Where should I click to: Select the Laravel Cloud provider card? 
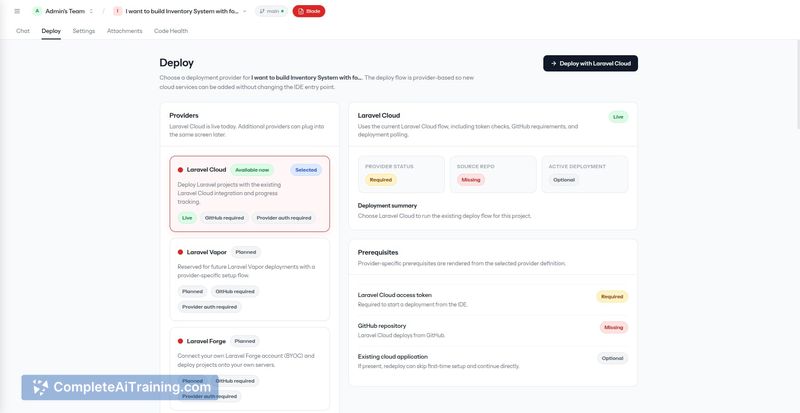tap(250, 194)
